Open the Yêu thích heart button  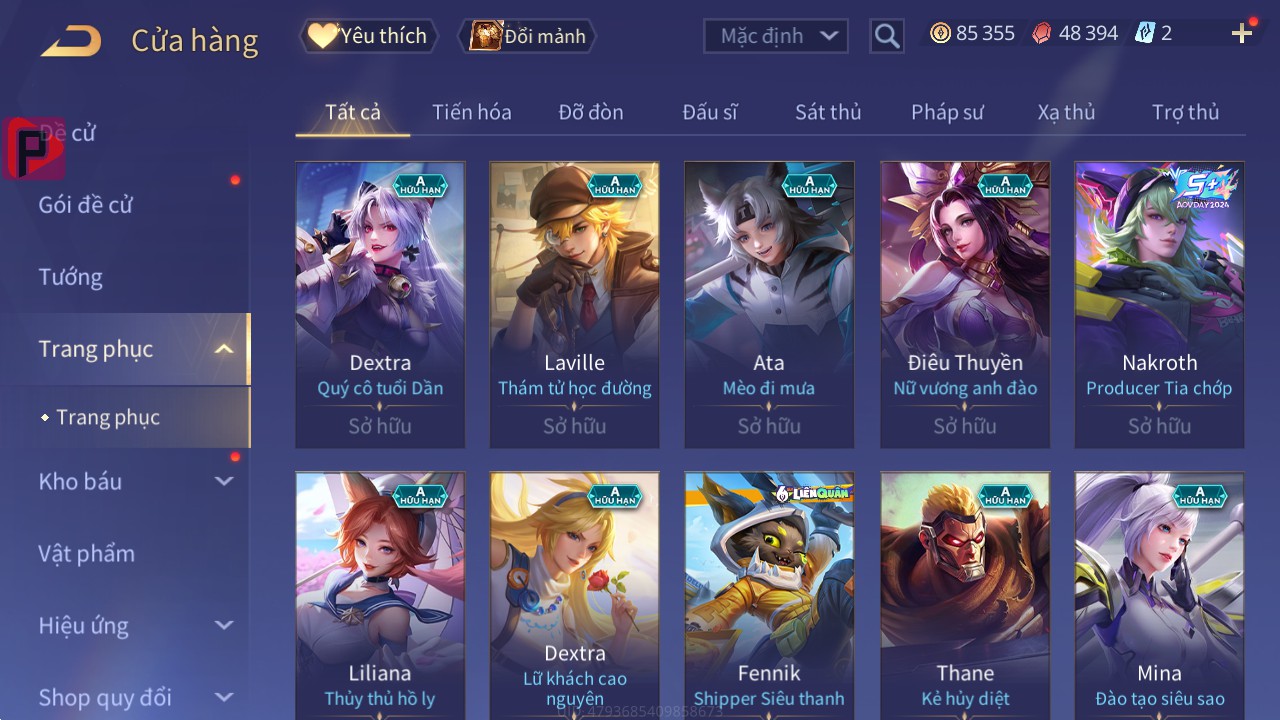tap(368, 36)
